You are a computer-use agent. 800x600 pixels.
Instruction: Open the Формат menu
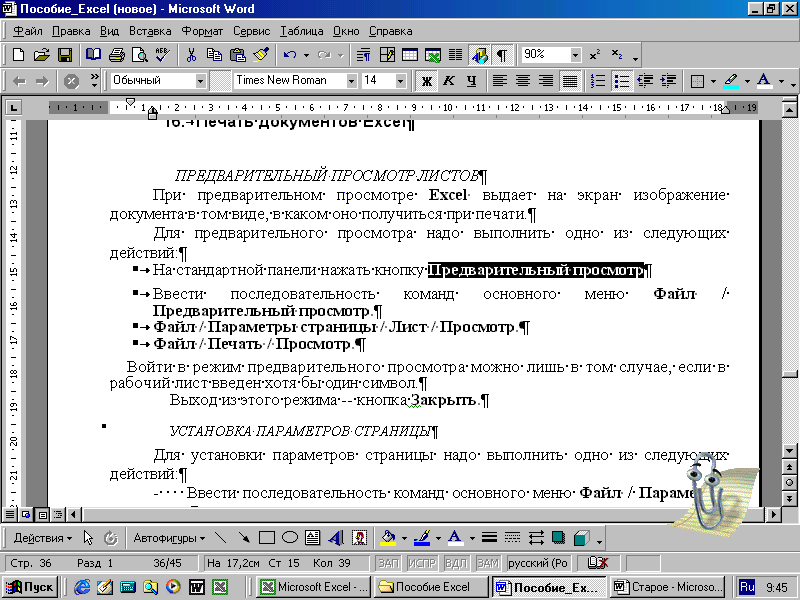[203, 31]
